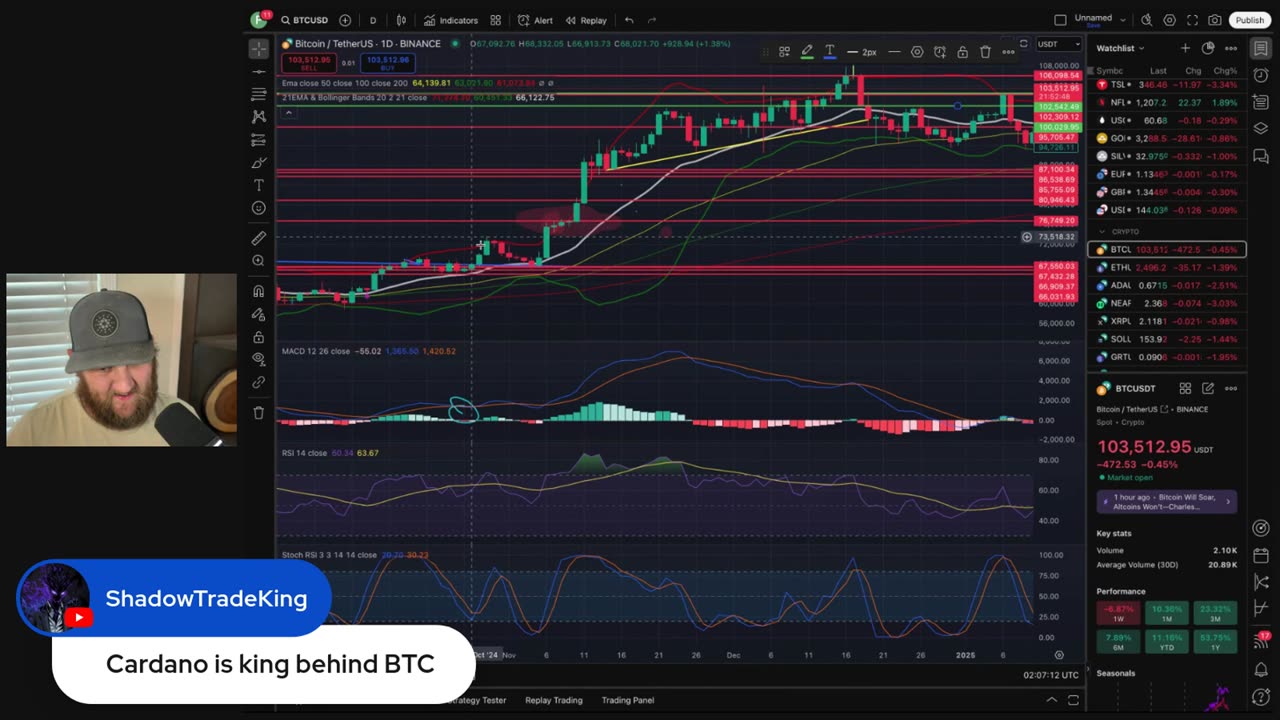The height and width of the screenshot is (720, 1280).
Task: Open the emoji icons tool
Action: (x=259, y=209)
